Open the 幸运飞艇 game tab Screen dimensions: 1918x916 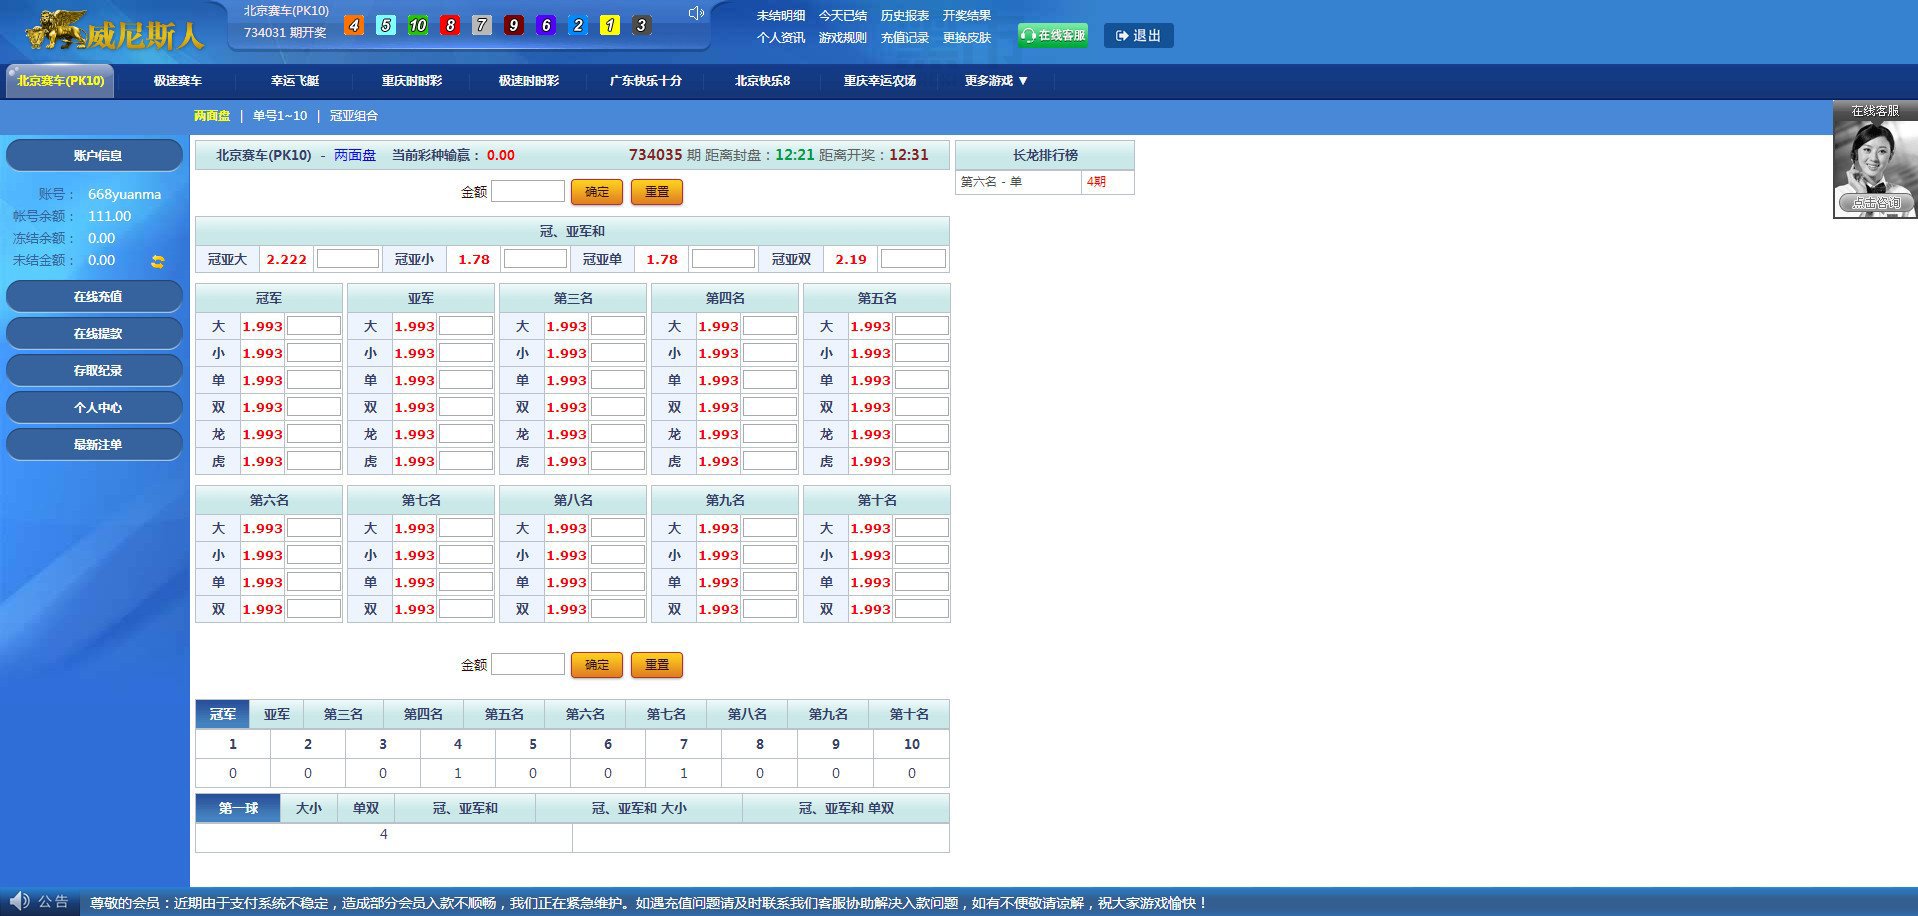294,81
